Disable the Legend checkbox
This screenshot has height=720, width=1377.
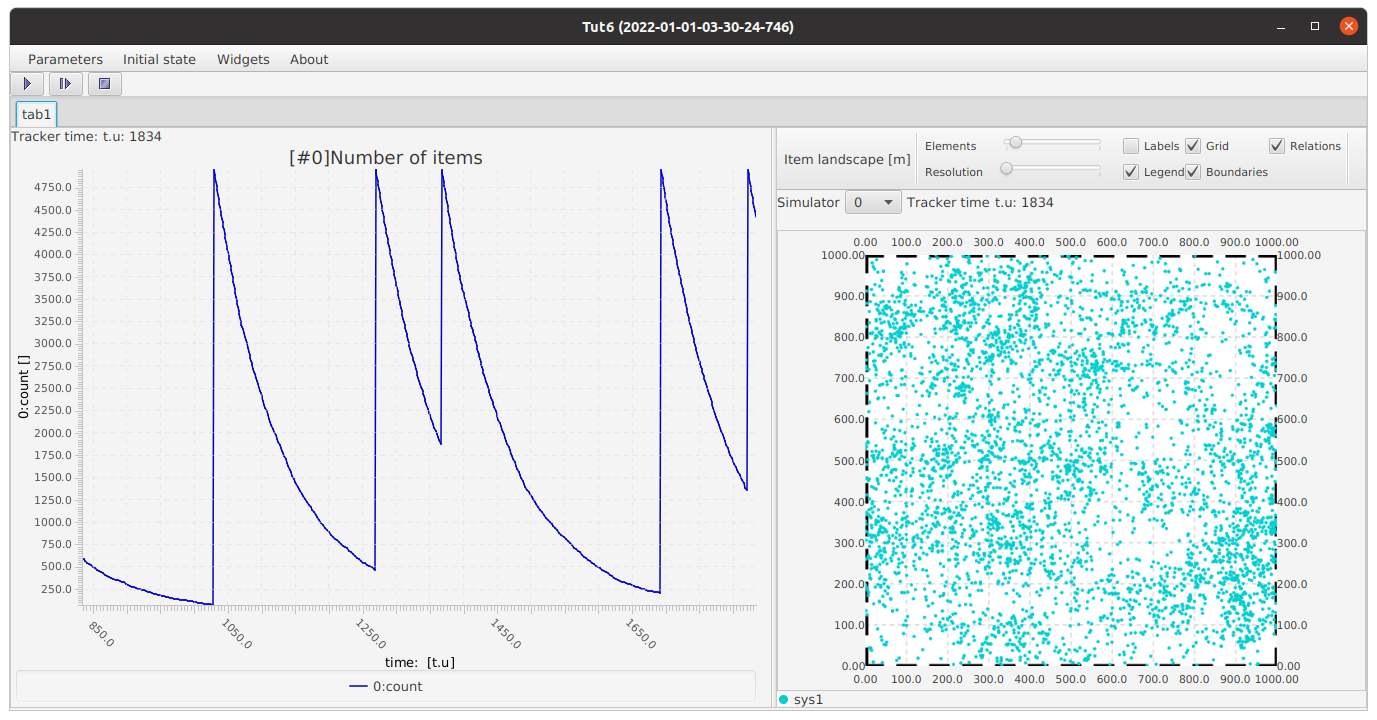coord(1131,172)
